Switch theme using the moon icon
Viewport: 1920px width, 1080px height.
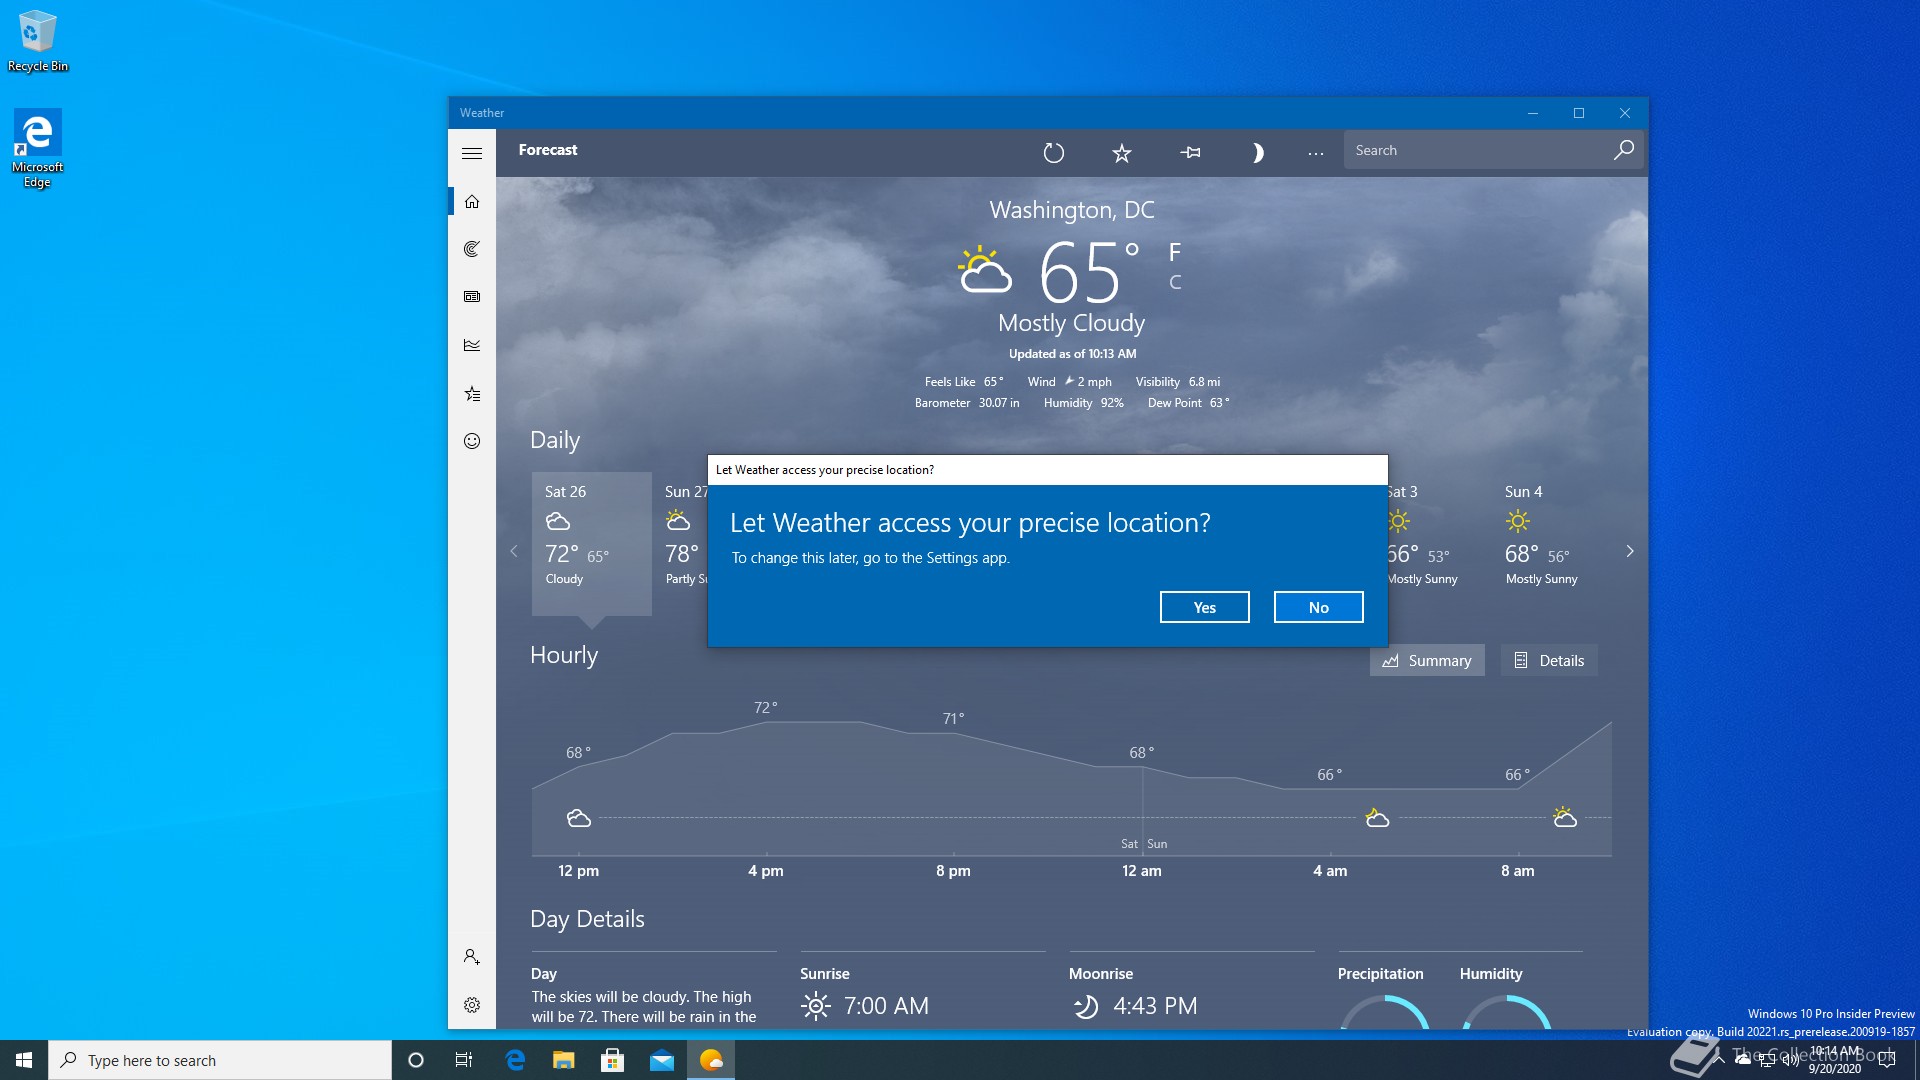1258,152
